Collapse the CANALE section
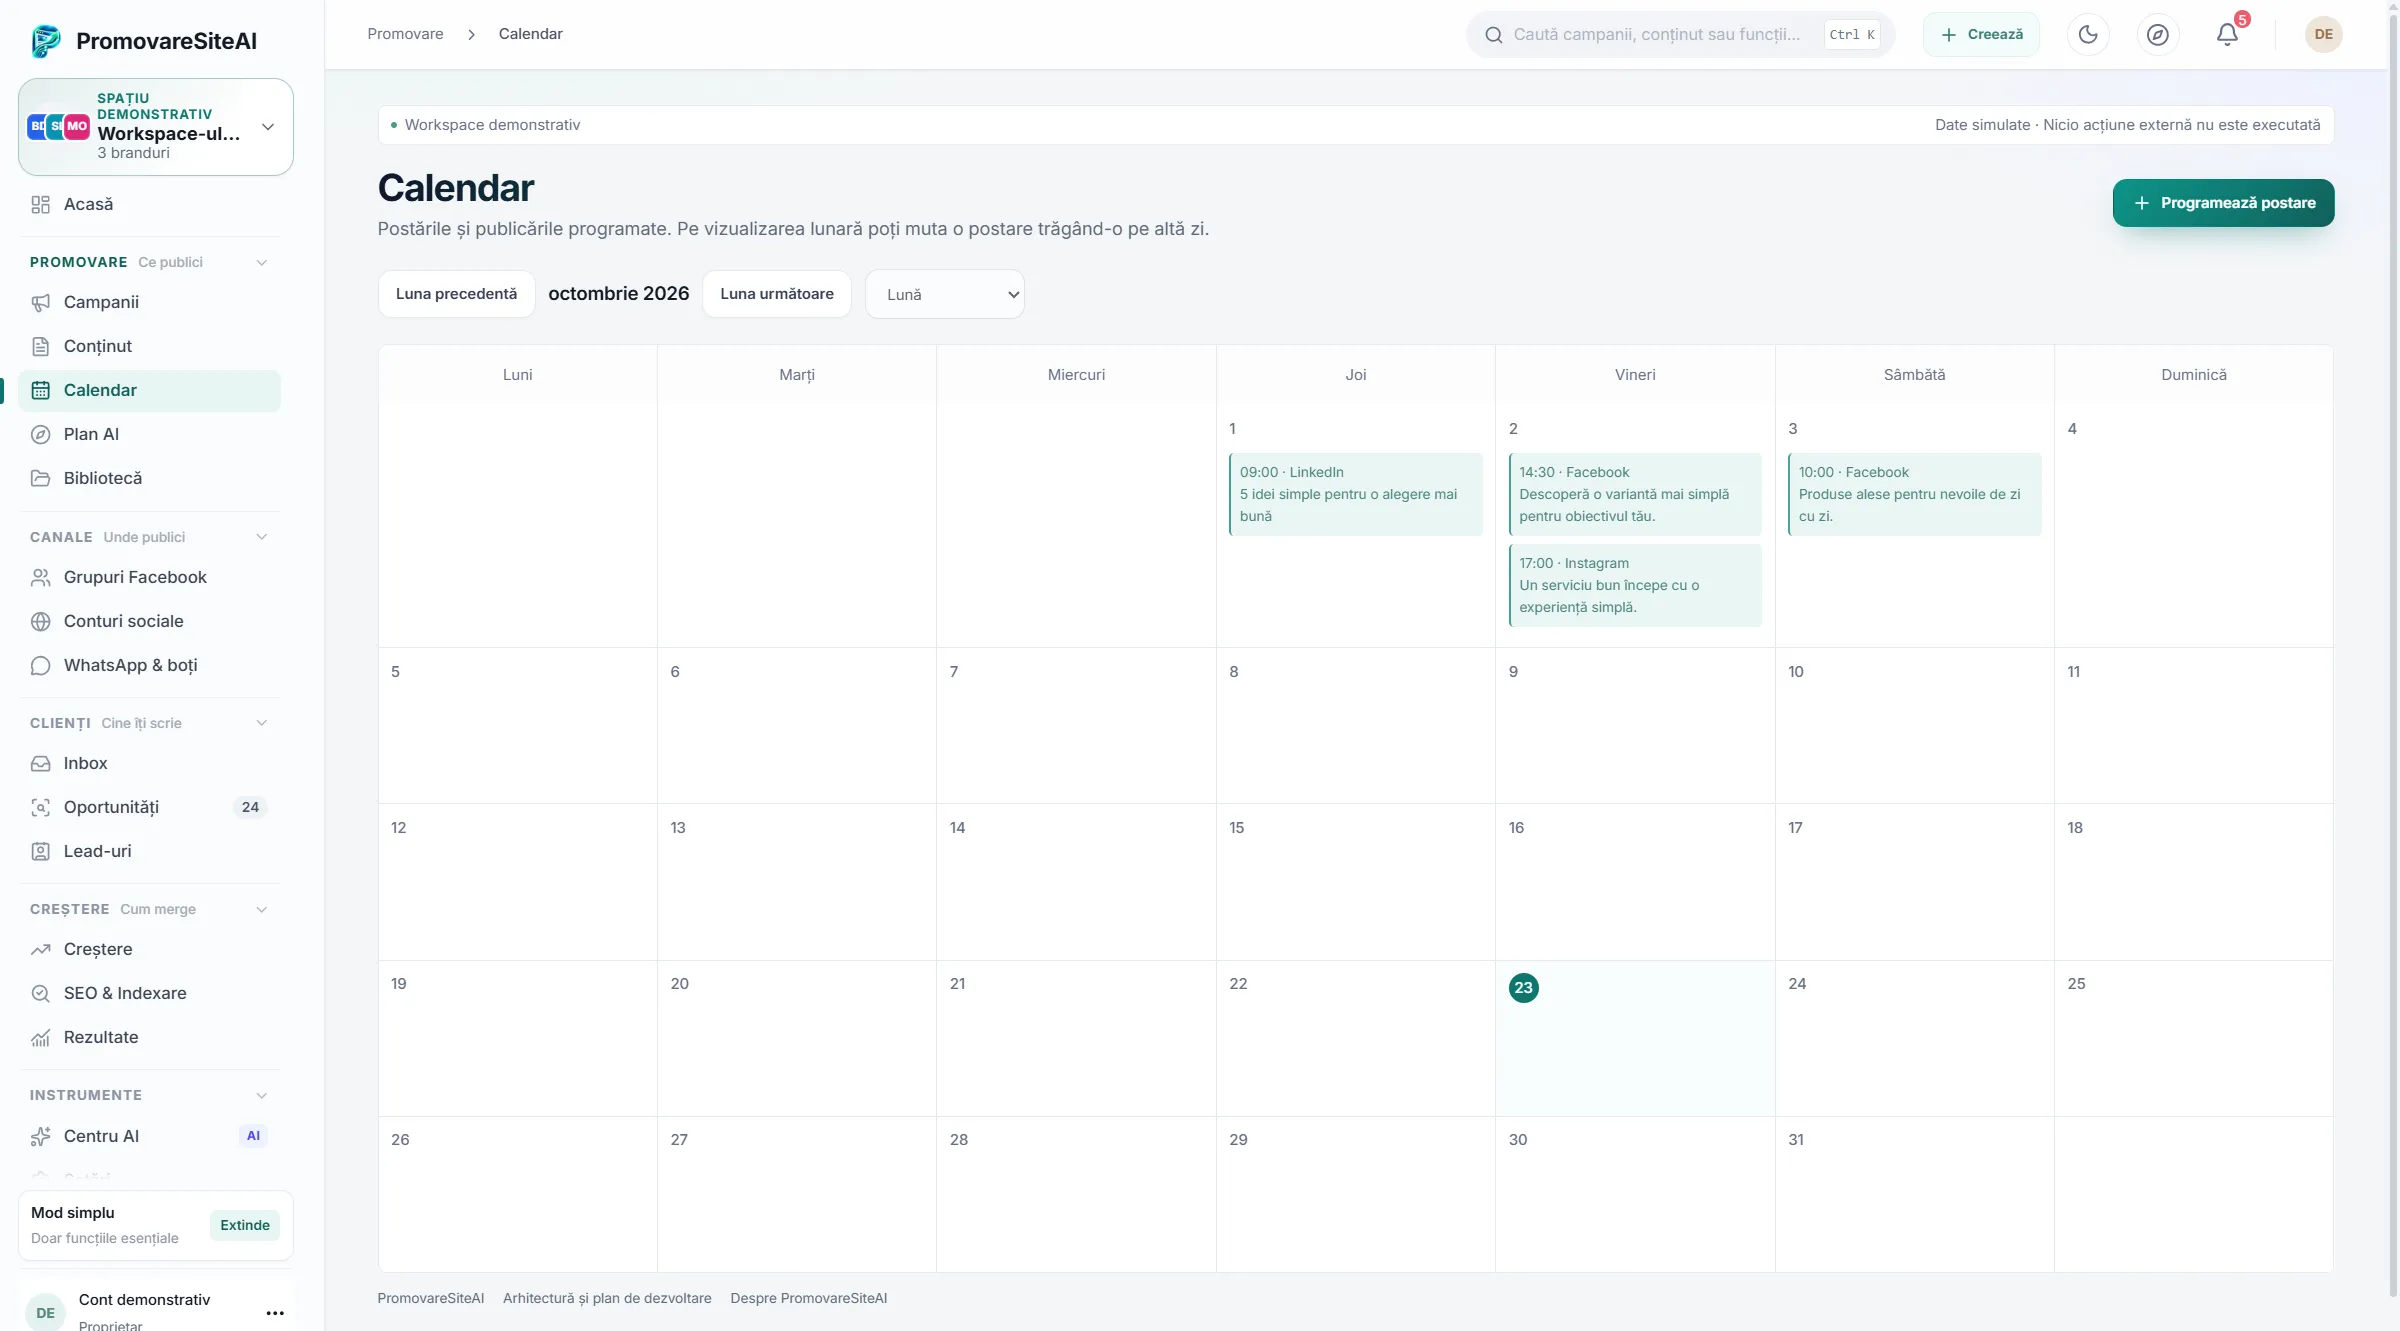2400x1331 pixels. point(261,537)
